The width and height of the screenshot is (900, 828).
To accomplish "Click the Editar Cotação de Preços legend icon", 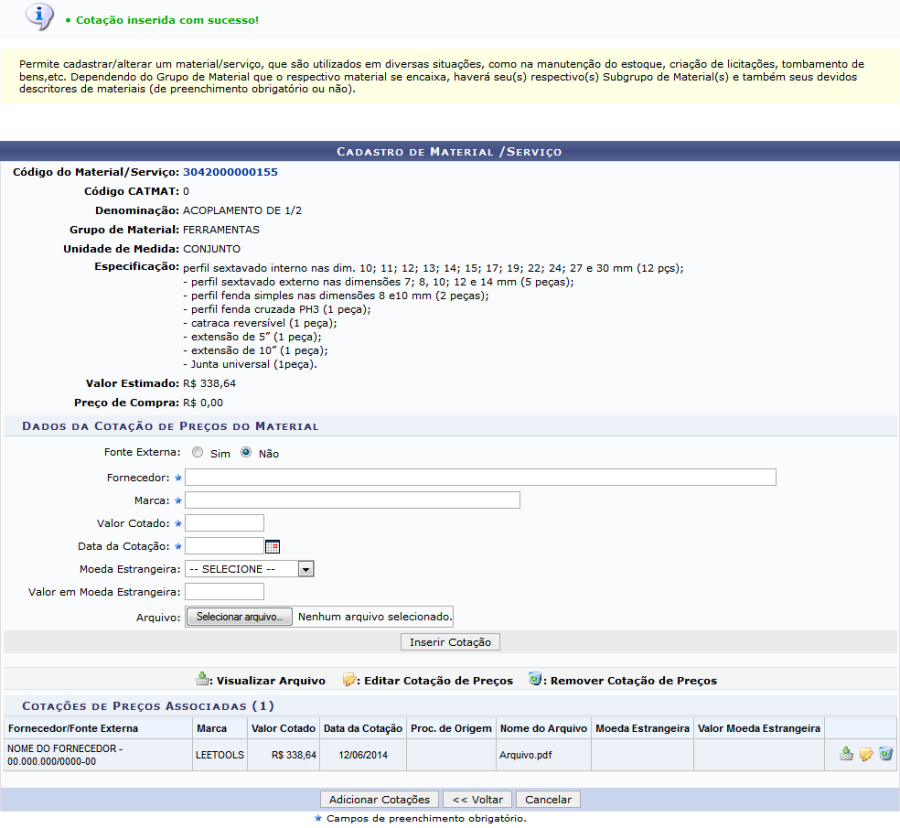I will (350, 680).
